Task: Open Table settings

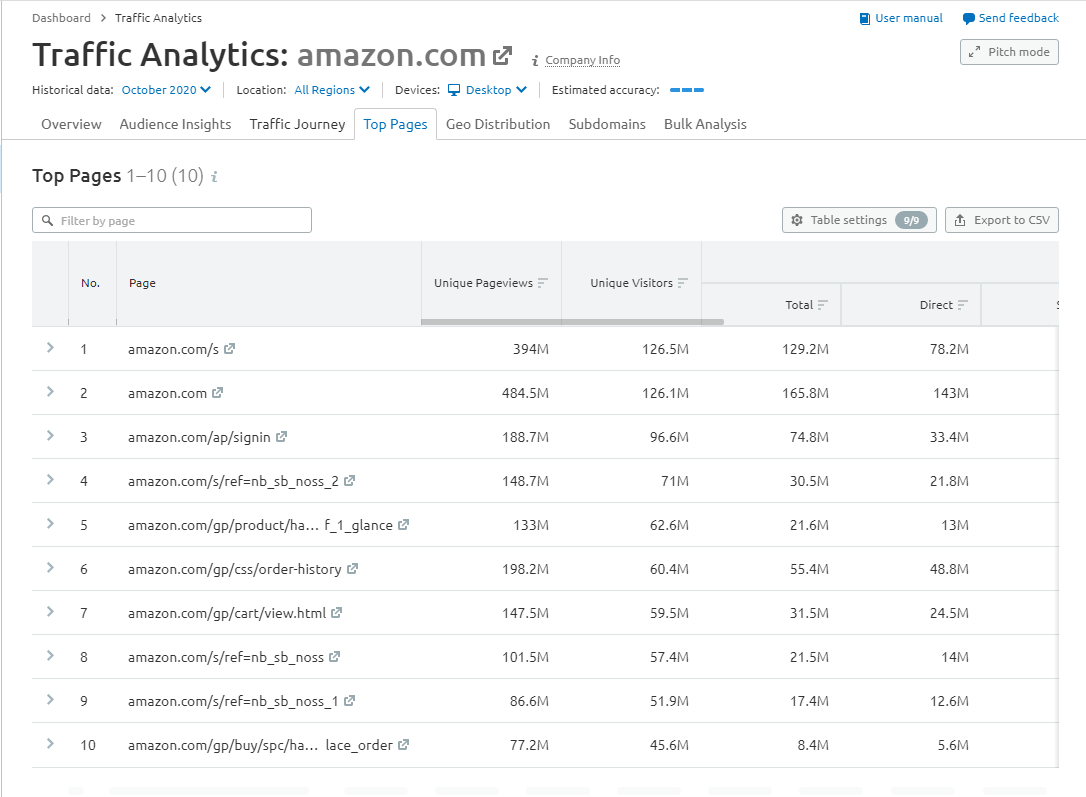Action: 858,220
